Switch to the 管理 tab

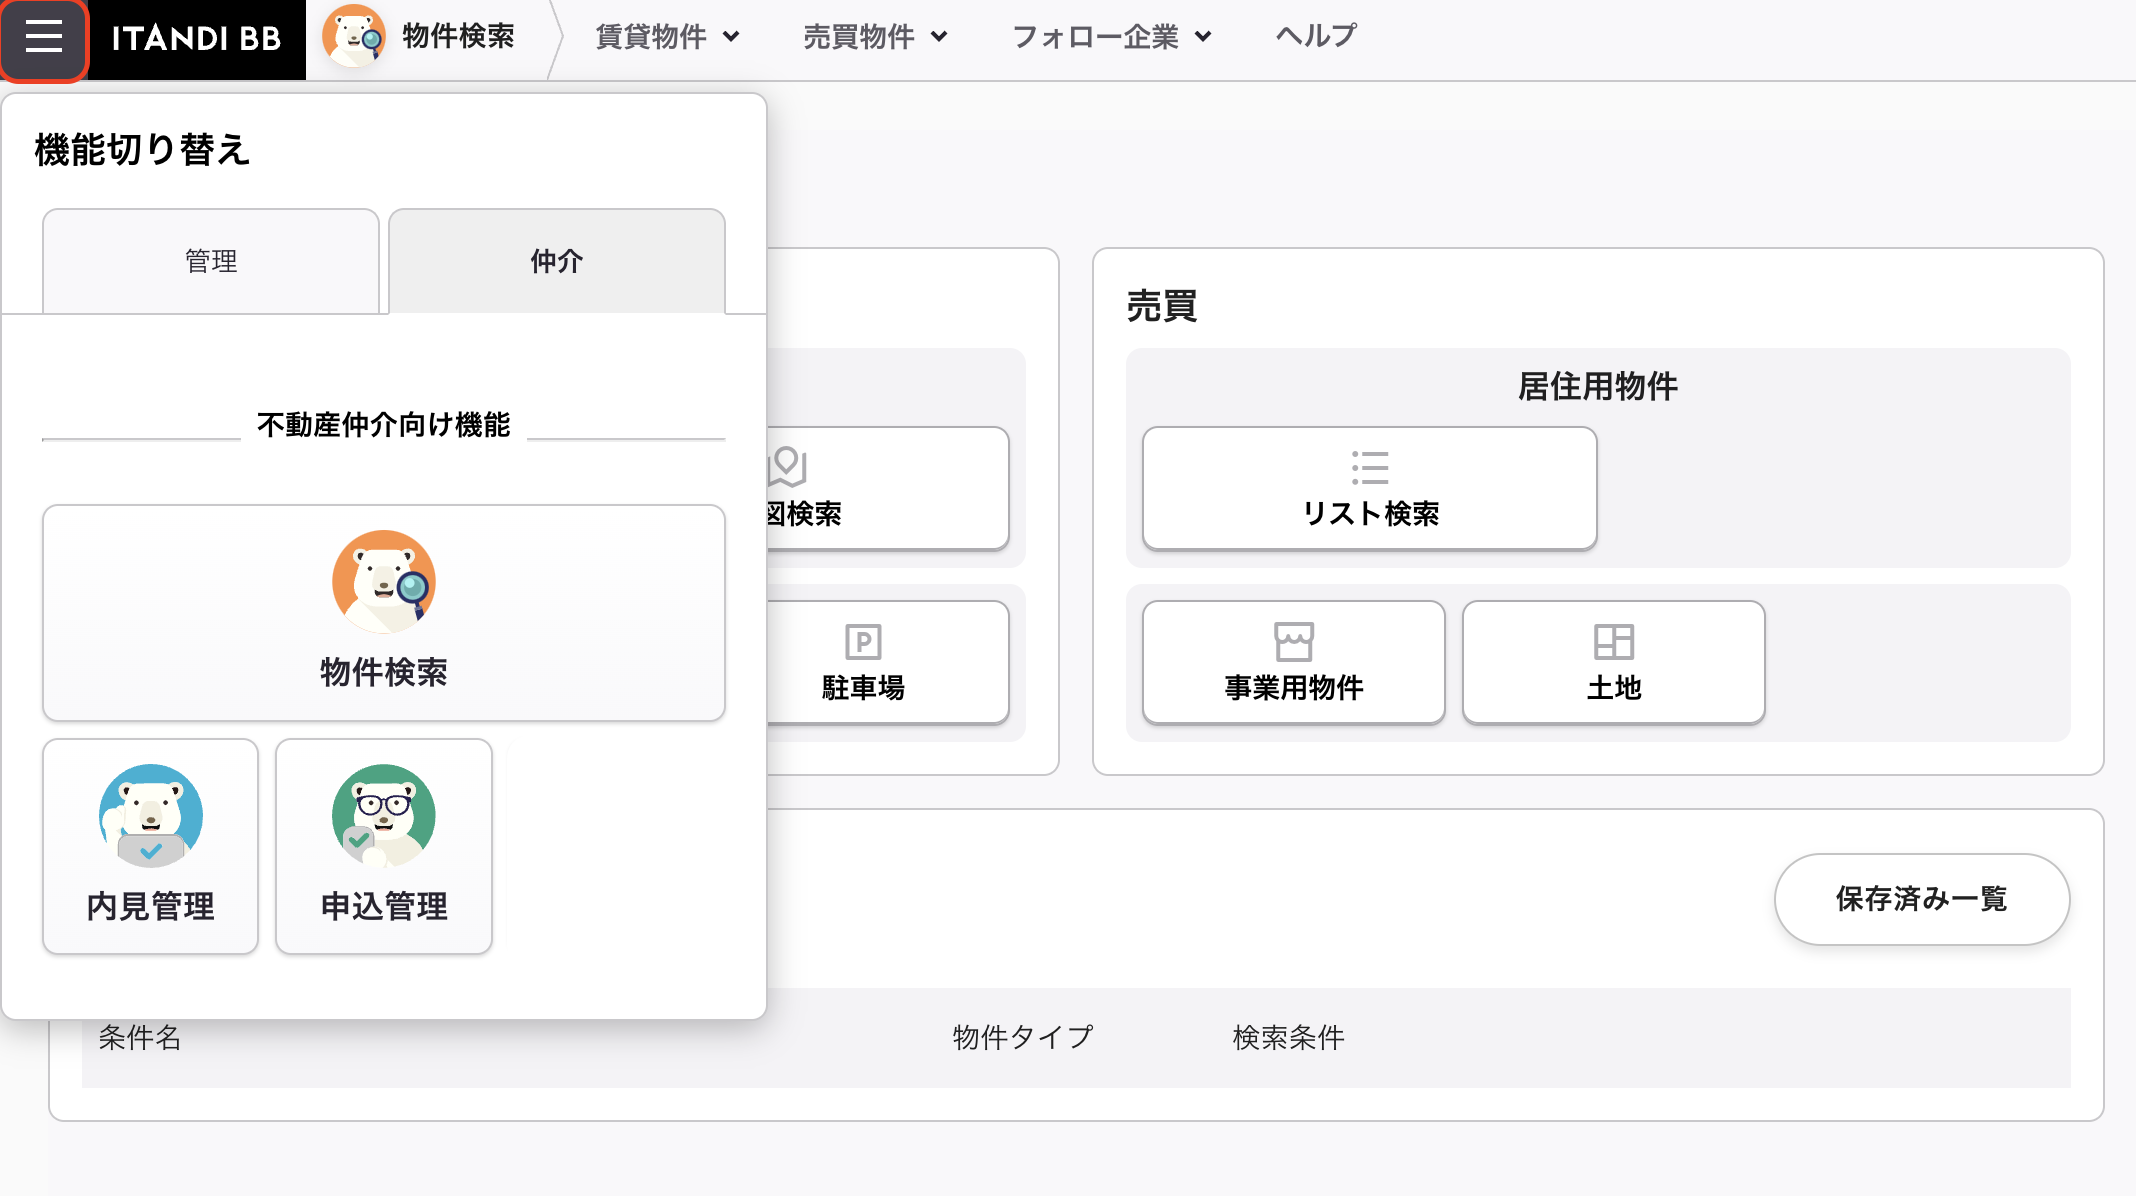click(211, 261)
